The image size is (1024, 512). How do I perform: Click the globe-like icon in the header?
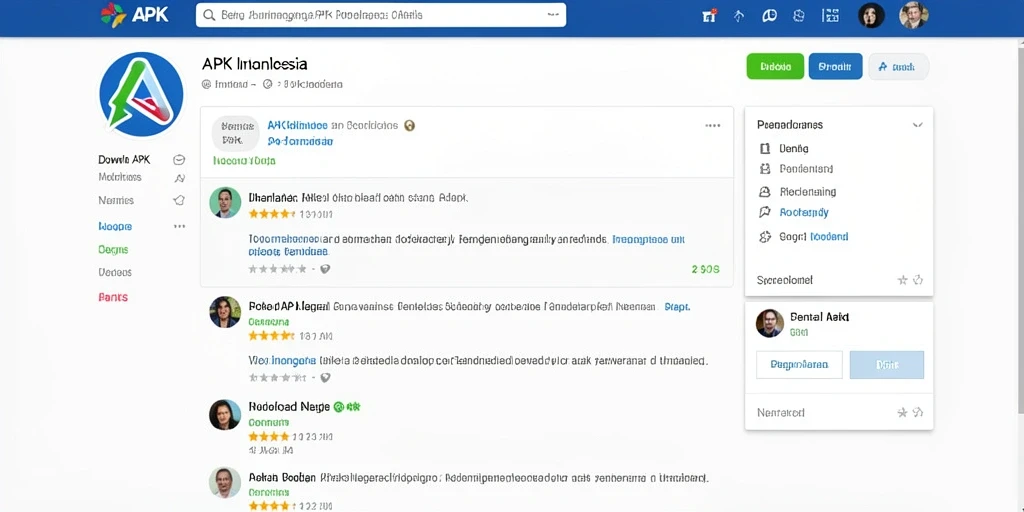point(799,16)
